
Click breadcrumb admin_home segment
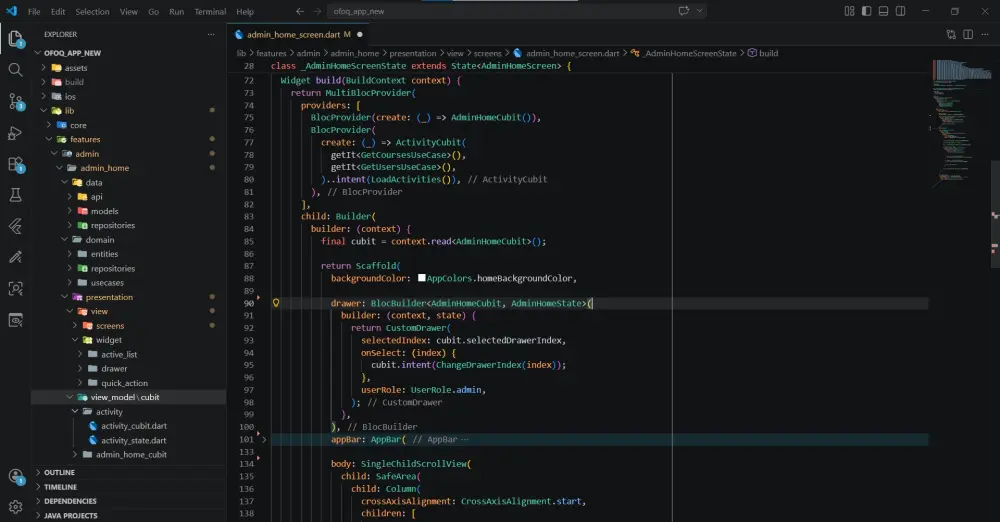355,53
